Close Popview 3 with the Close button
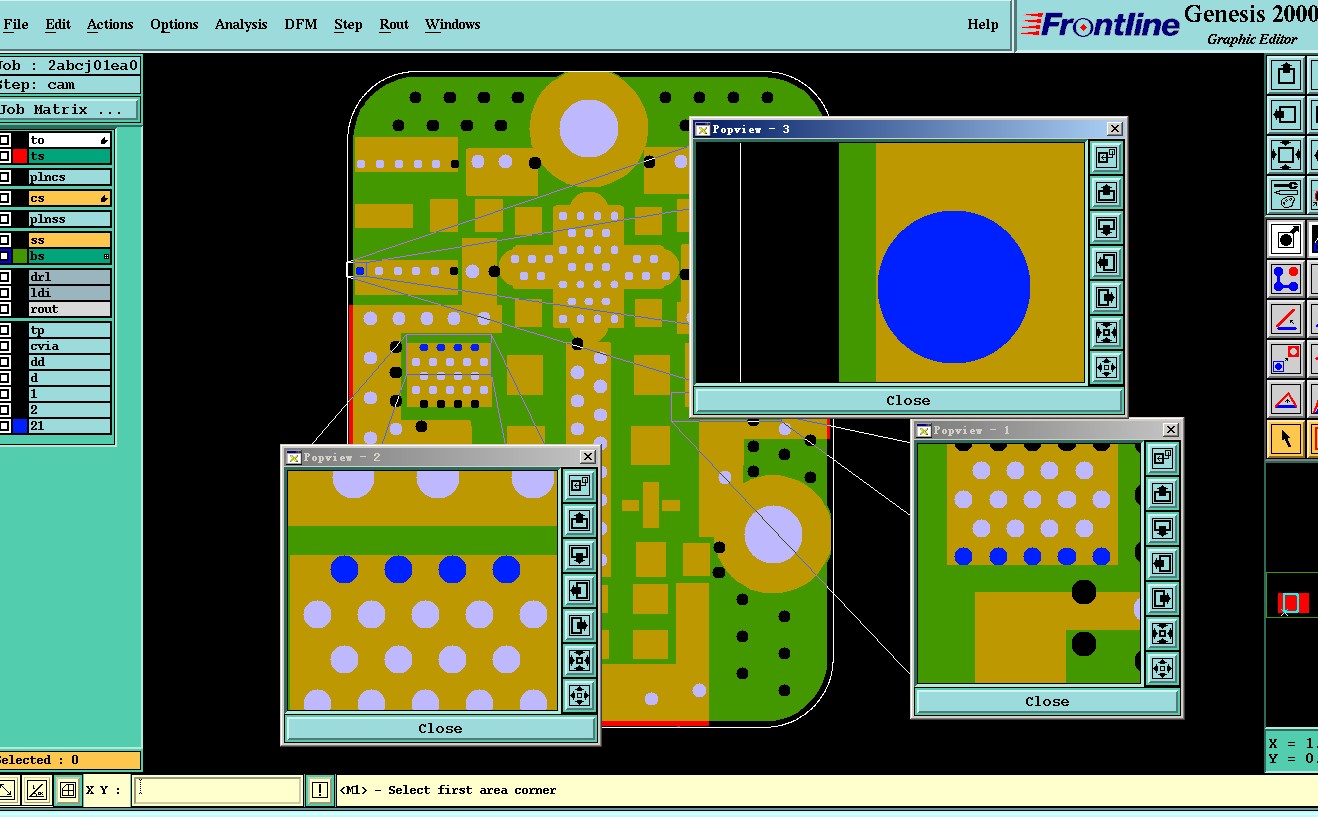The height and width of the screenshot is (817, 1318). tap(908, 400)
